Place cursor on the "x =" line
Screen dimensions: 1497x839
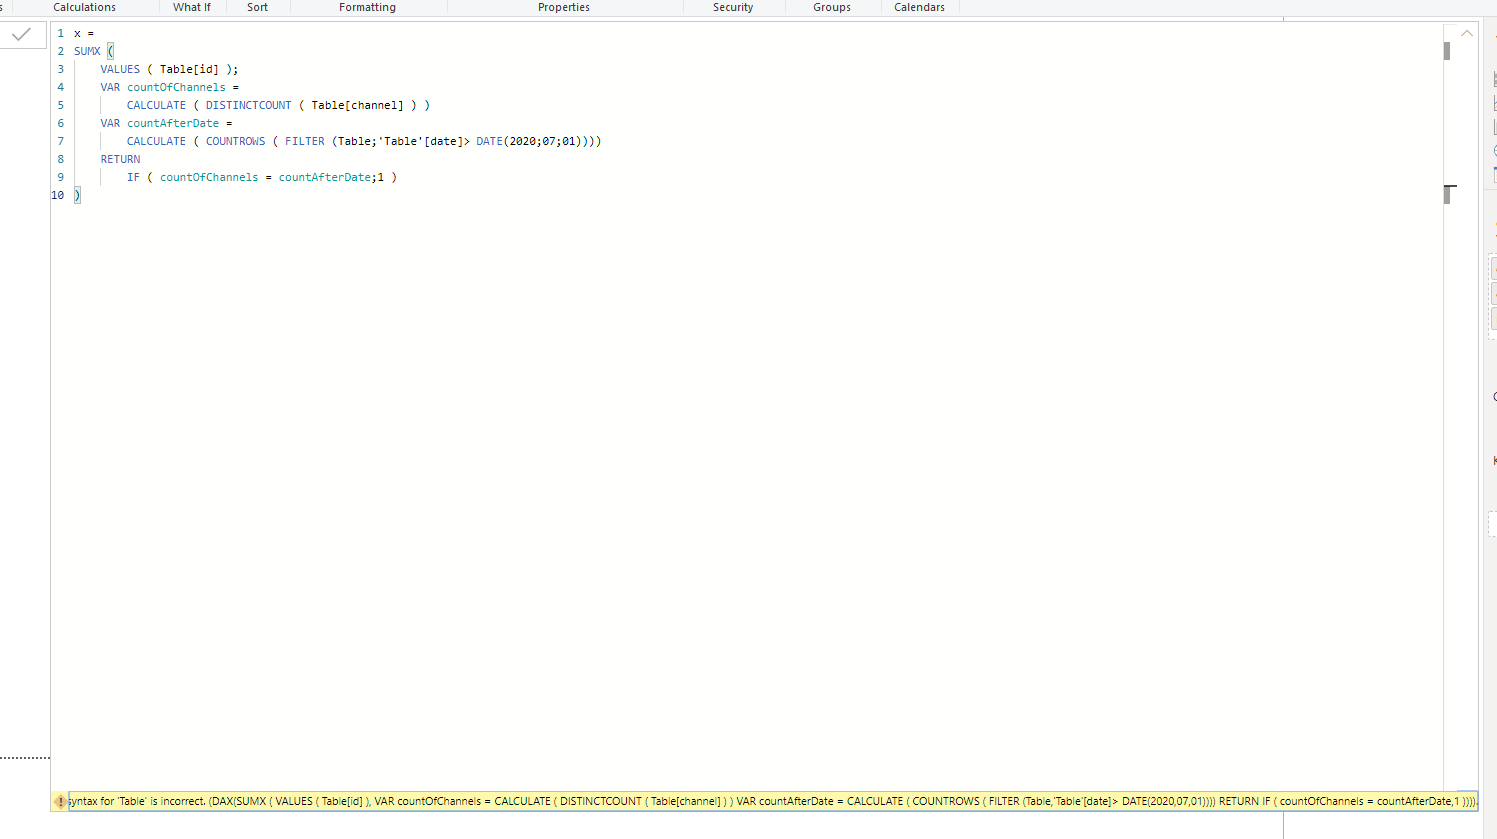pos(84,33)
